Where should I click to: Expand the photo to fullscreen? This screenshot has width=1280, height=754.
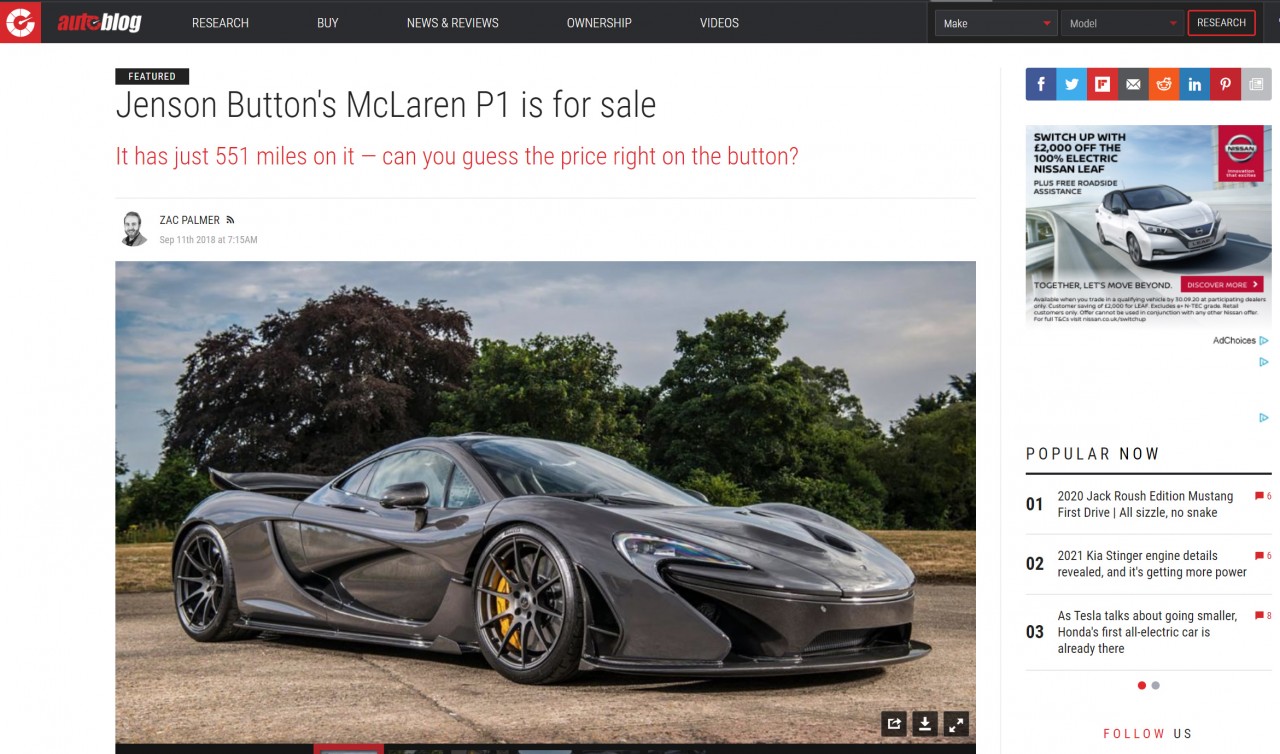pos(956,724)
